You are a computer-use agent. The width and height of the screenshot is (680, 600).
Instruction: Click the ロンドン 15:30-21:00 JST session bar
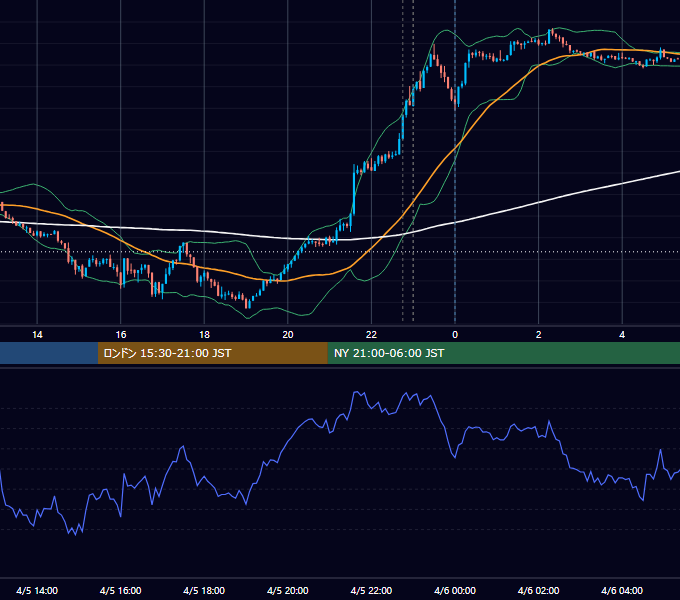coord(212,353)
